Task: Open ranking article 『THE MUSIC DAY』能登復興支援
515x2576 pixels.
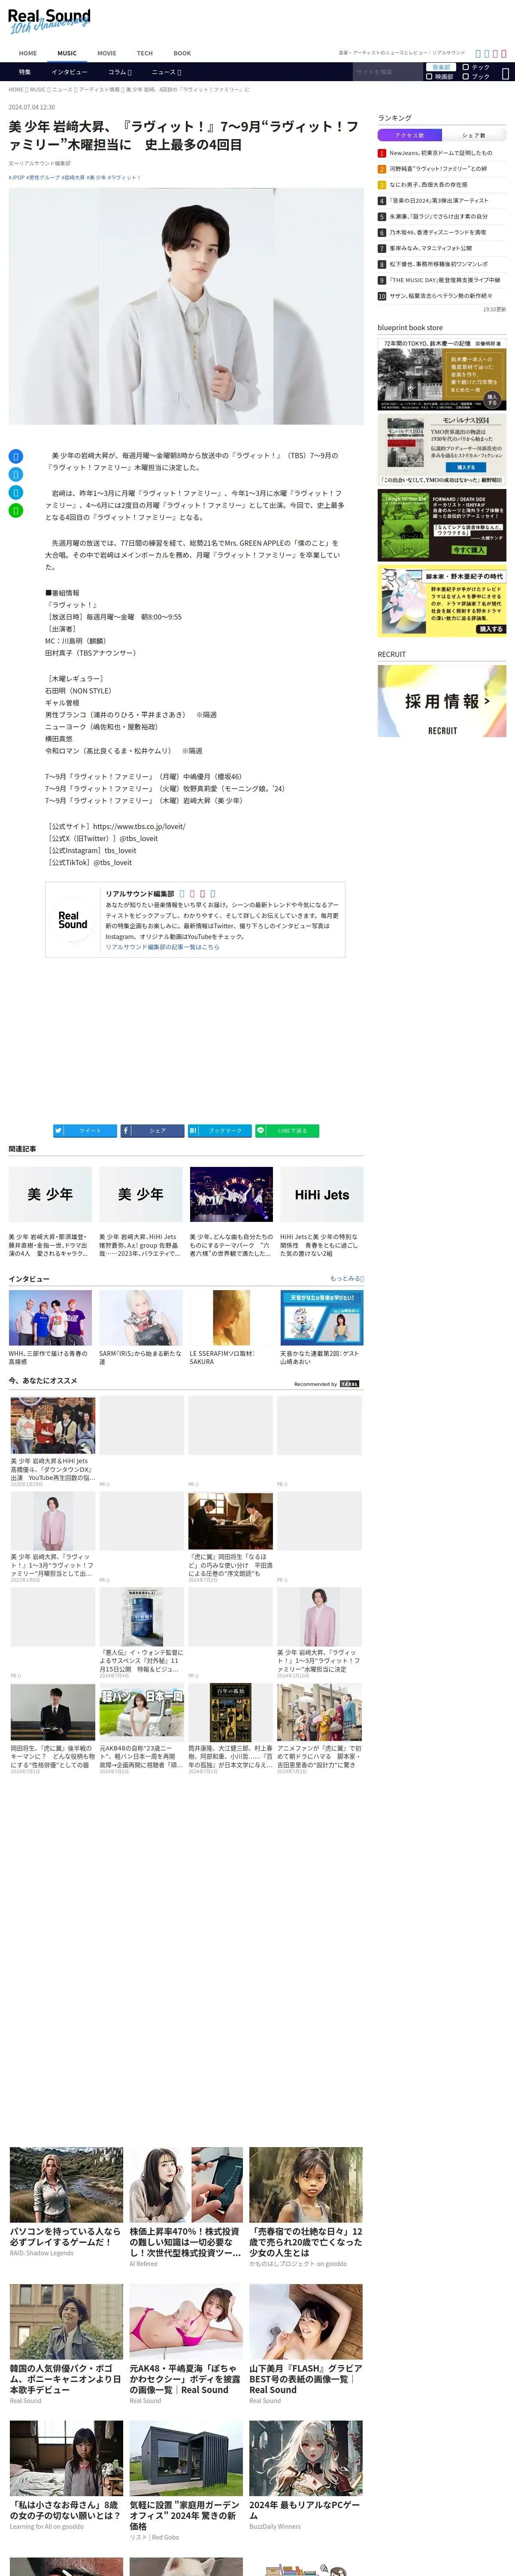Action: tap(445, 280)
